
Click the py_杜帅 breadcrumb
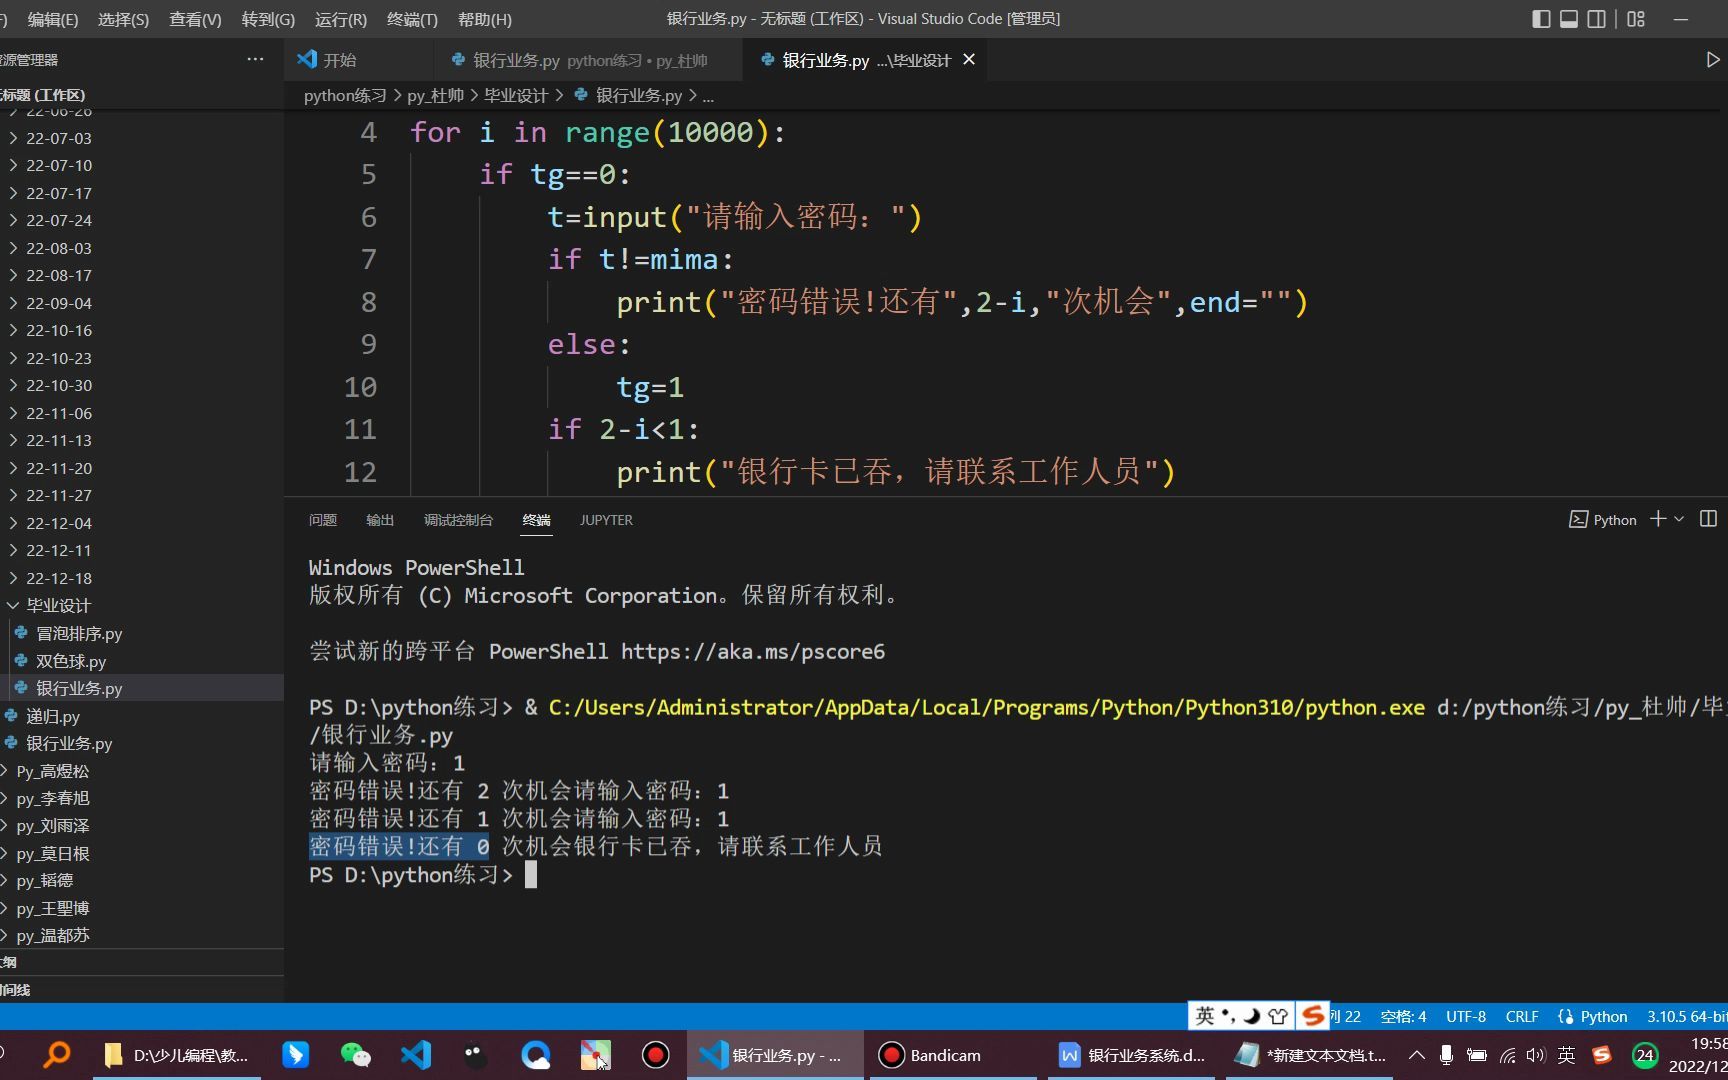435,96
